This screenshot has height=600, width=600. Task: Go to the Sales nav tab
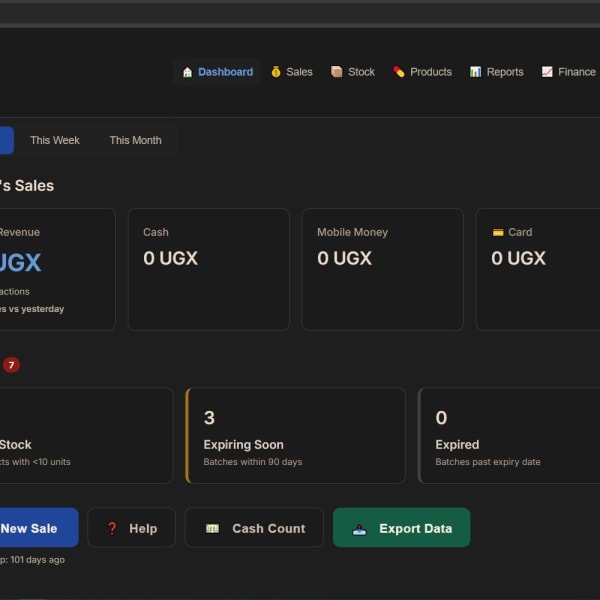[x=292, y=72]
